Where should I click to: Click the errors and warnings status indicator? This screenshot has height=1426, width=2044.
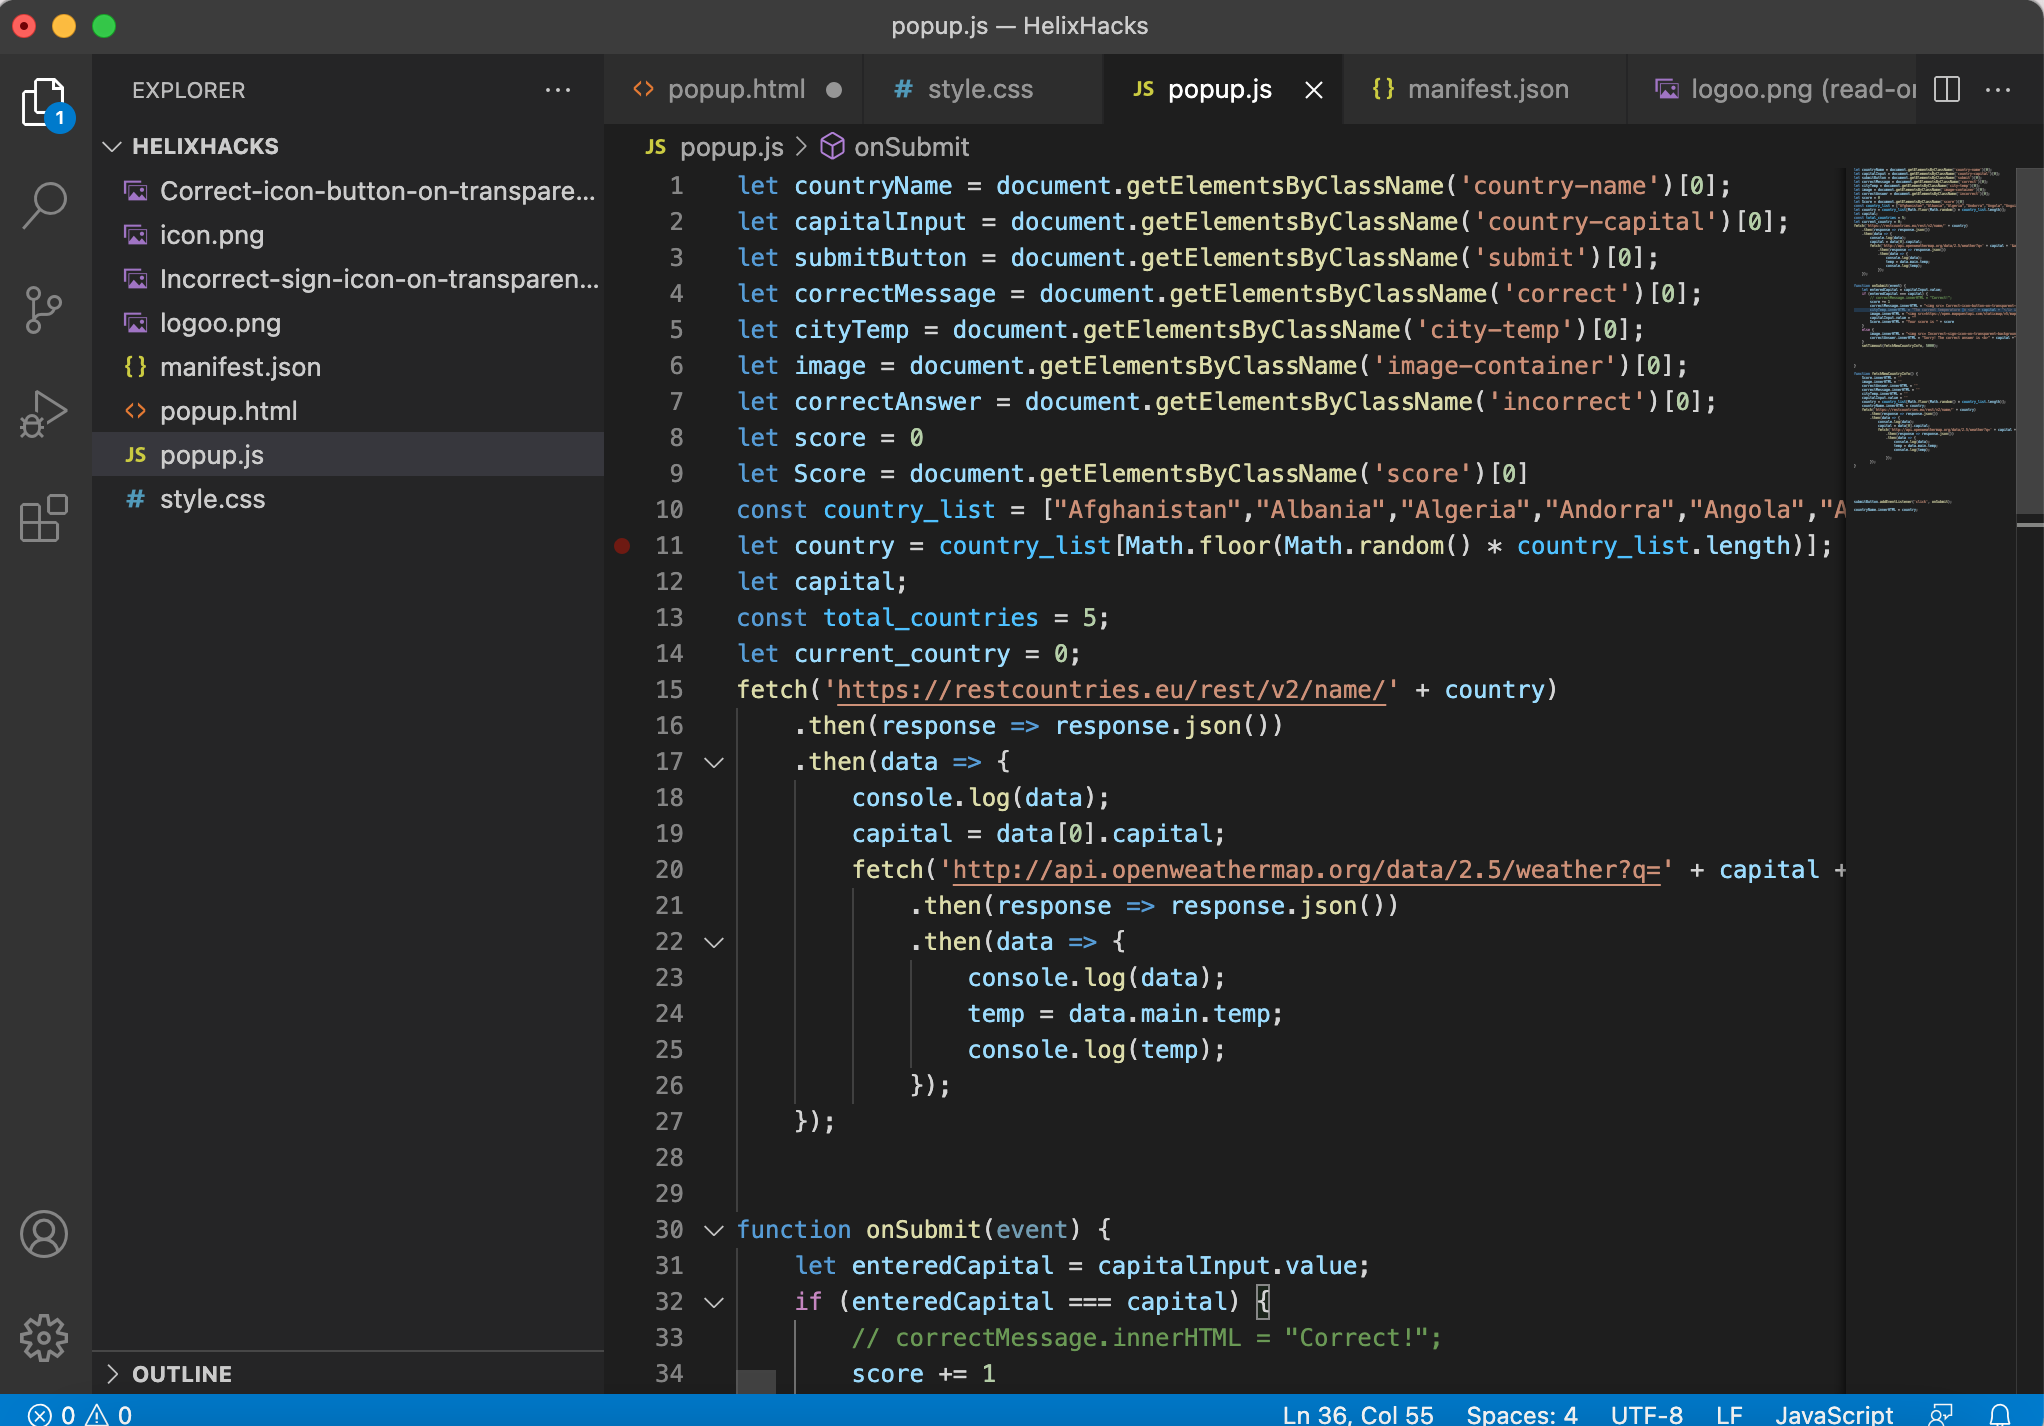click(x=80, y=1414)
